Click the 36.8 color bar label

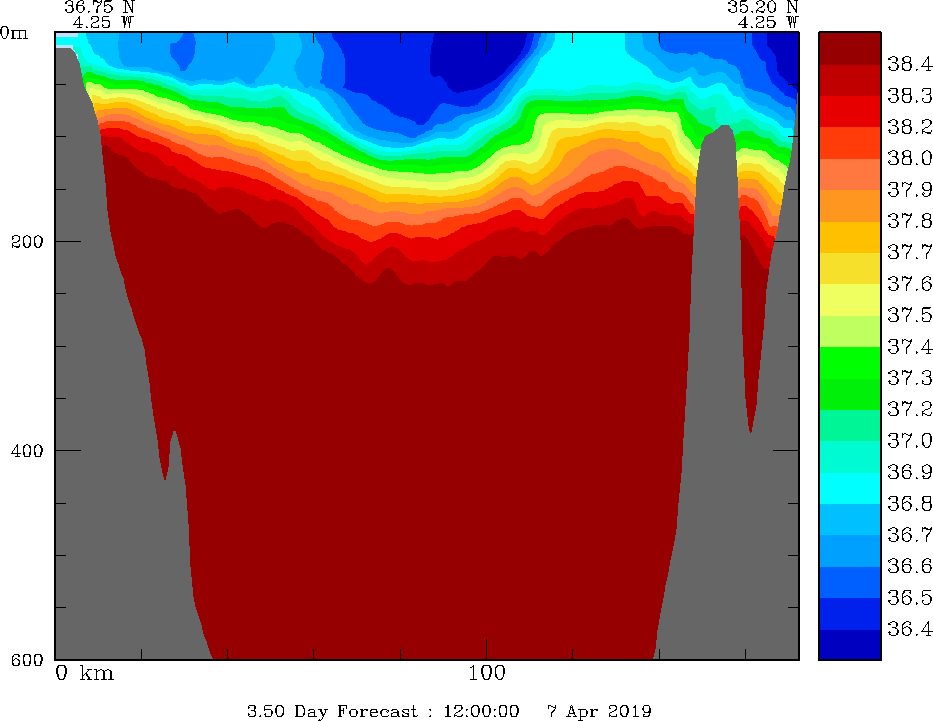point(909,504)
